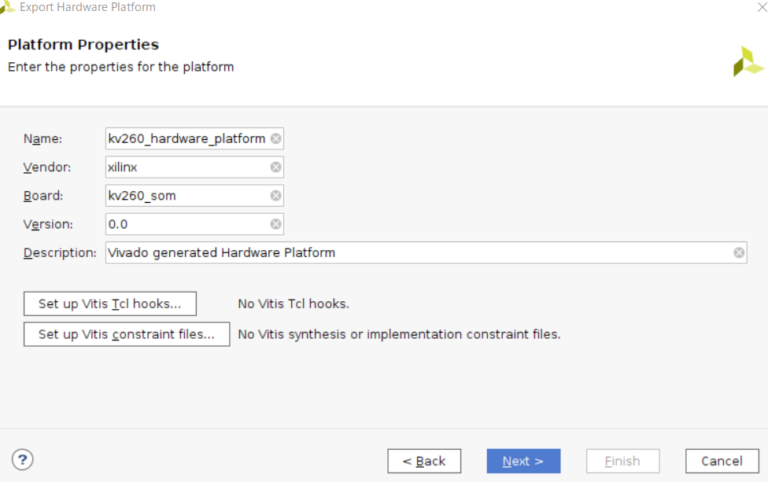Cancel the platform export wizard
This screenshot has width=768, height=482.
coord(721,461)
